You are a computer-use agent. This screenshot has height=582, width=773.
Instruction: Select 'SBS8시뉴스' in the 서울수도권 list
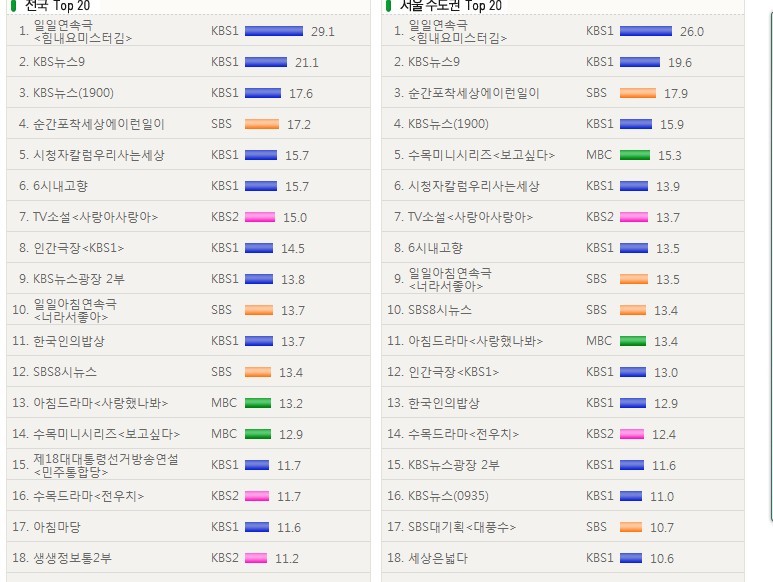[440, 310]
